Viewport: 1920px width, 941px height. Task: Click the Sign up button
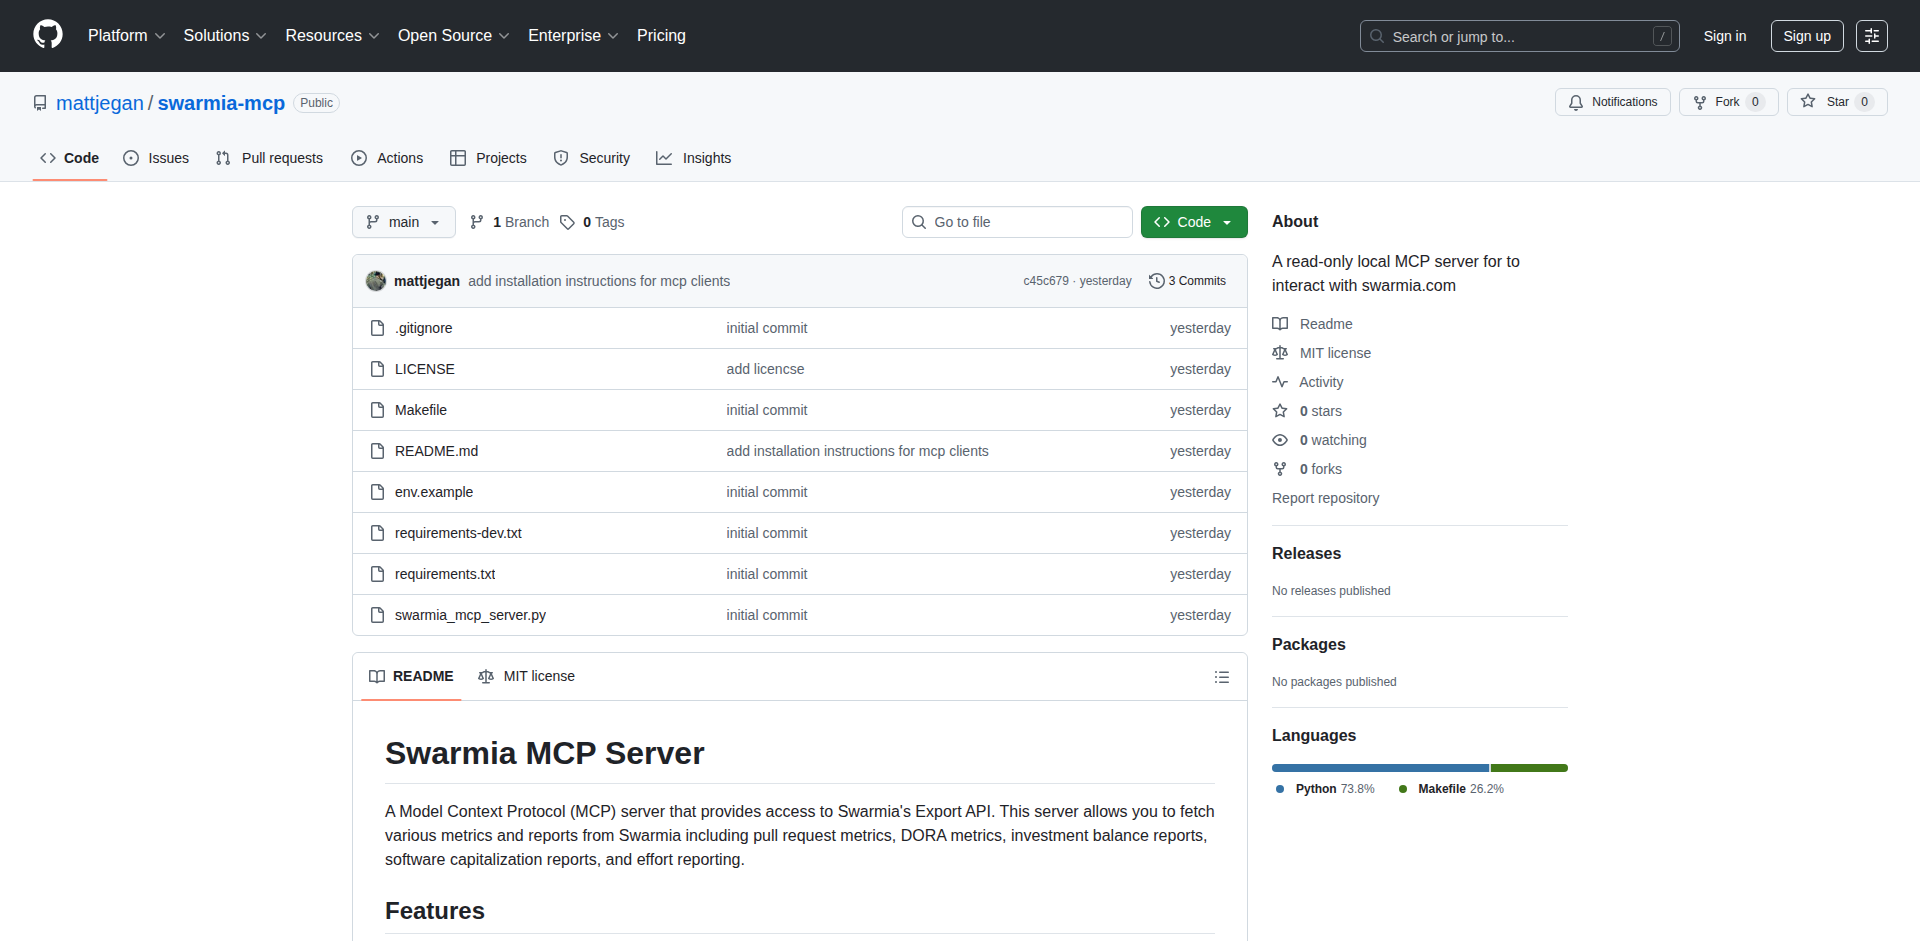(1807, 36)
